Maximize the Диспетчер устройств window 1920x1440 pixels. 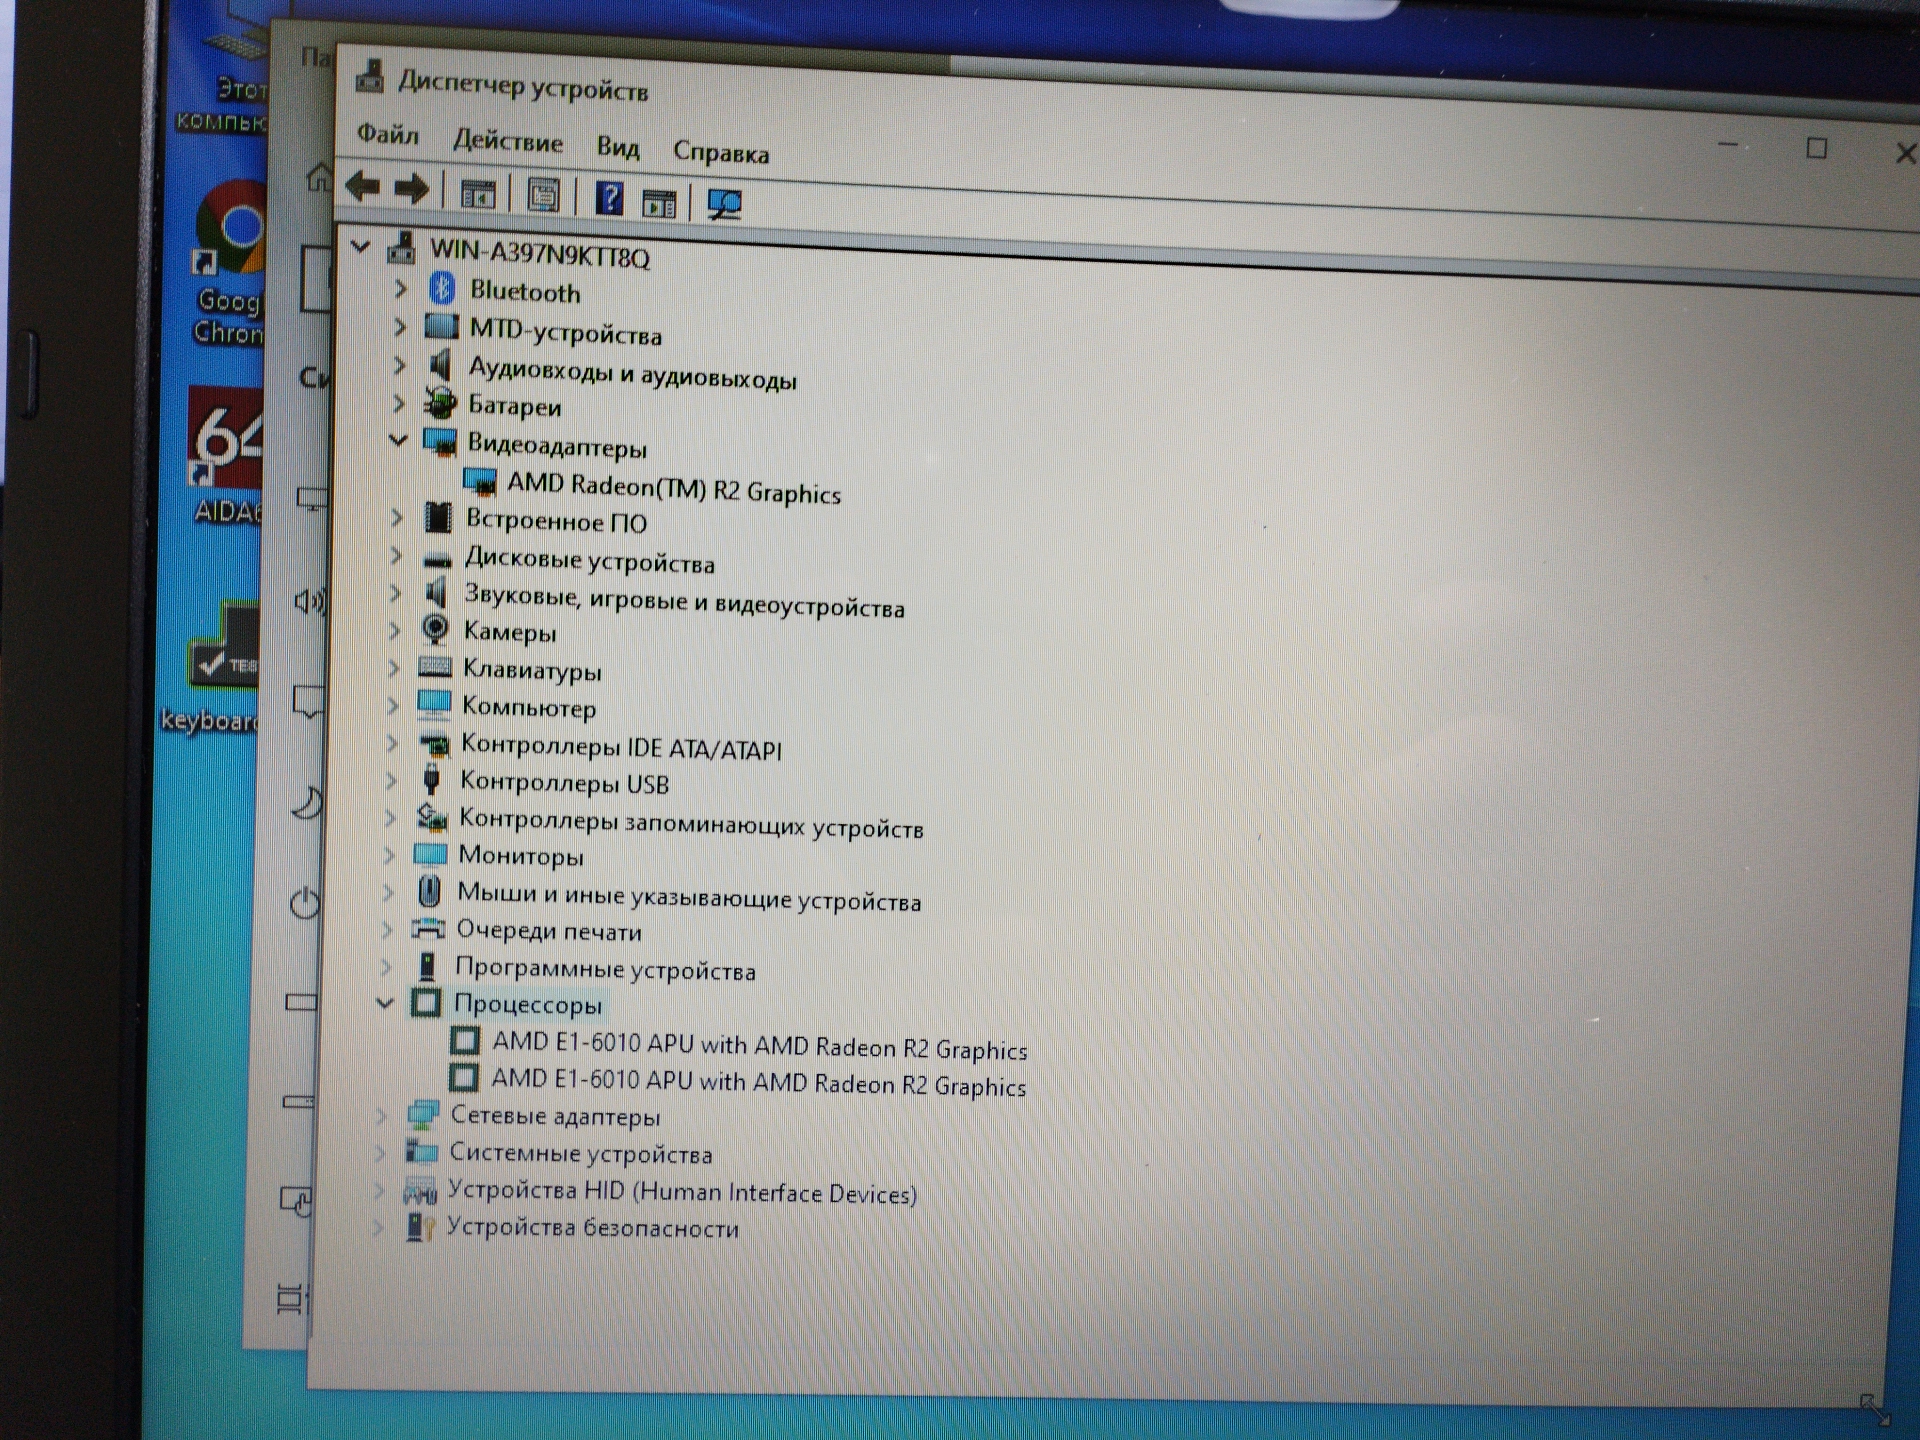1816,148
